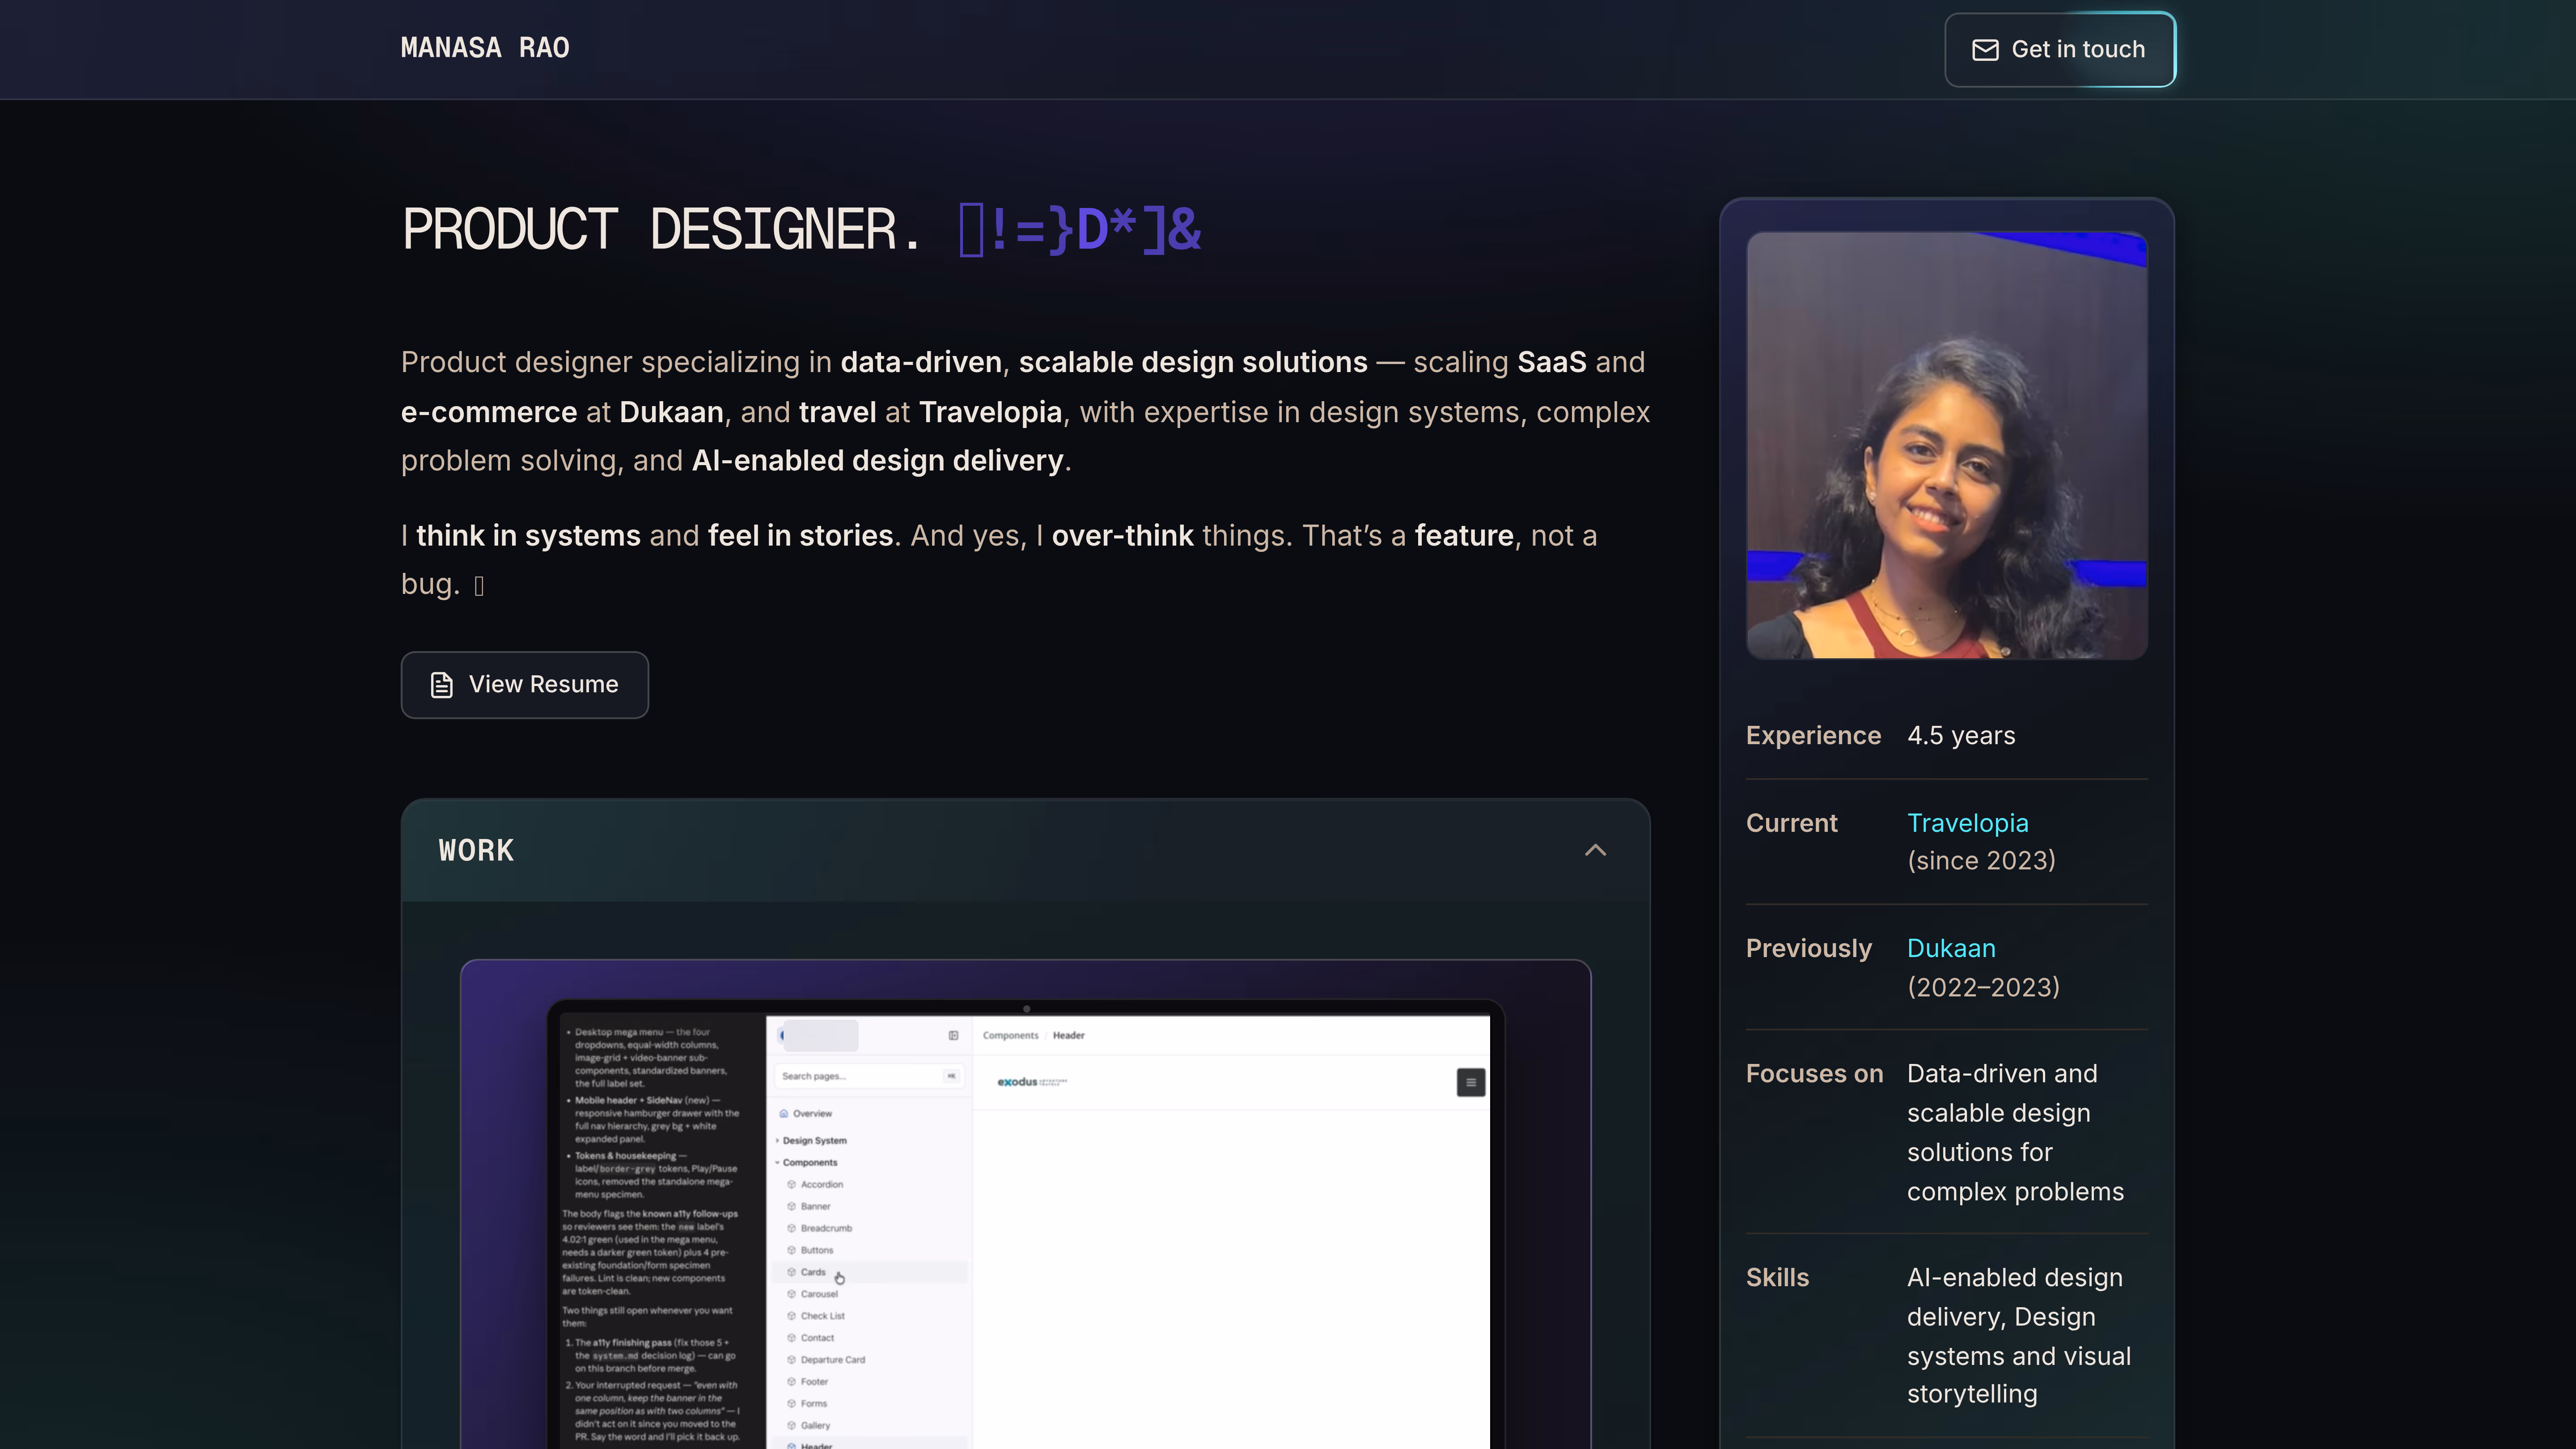Click the 'Current' label in profile card

pos(1791,823)
